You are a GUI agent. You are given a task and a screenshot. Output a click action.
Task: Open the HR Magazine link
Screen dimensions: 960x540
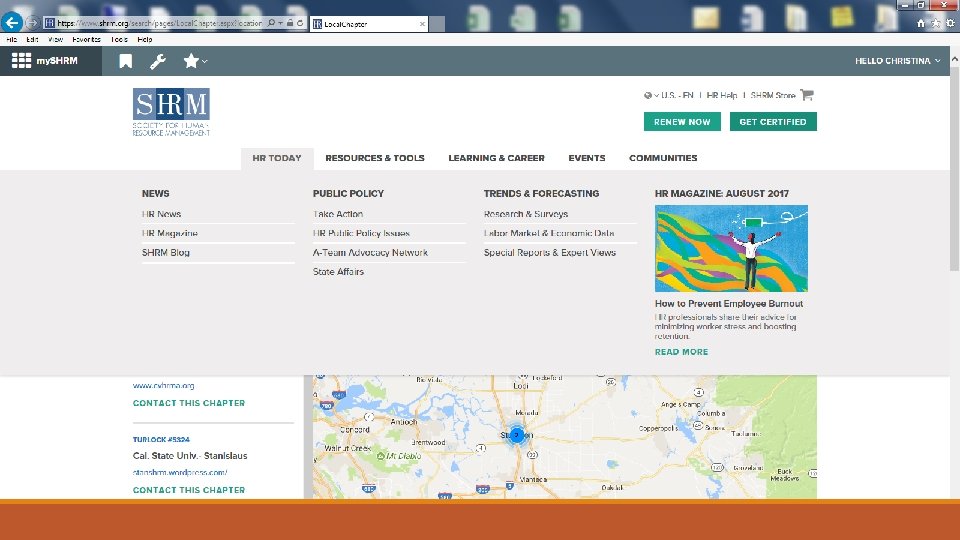click(170, 233)
